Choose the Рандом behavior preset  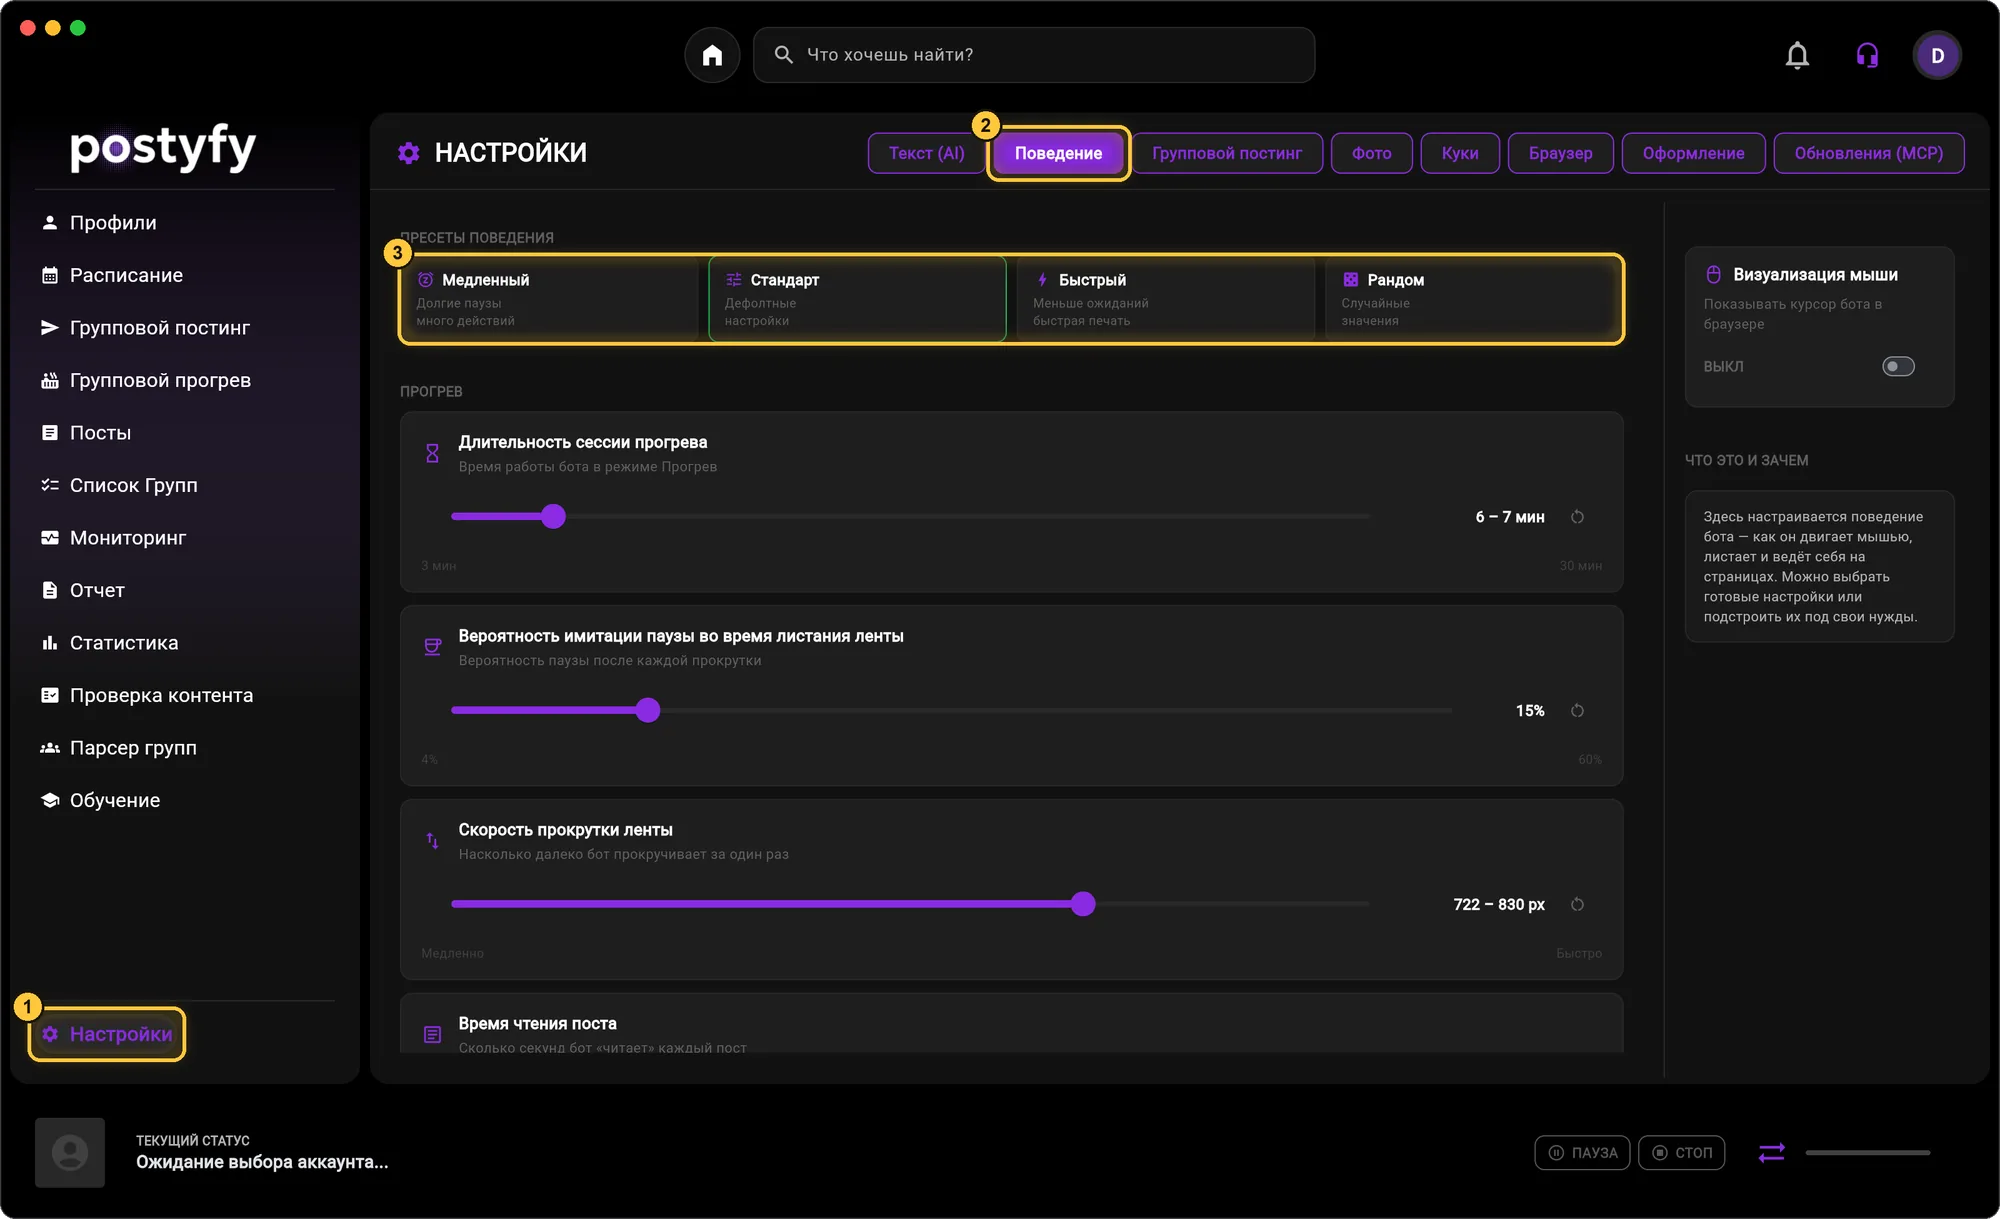1473,299
